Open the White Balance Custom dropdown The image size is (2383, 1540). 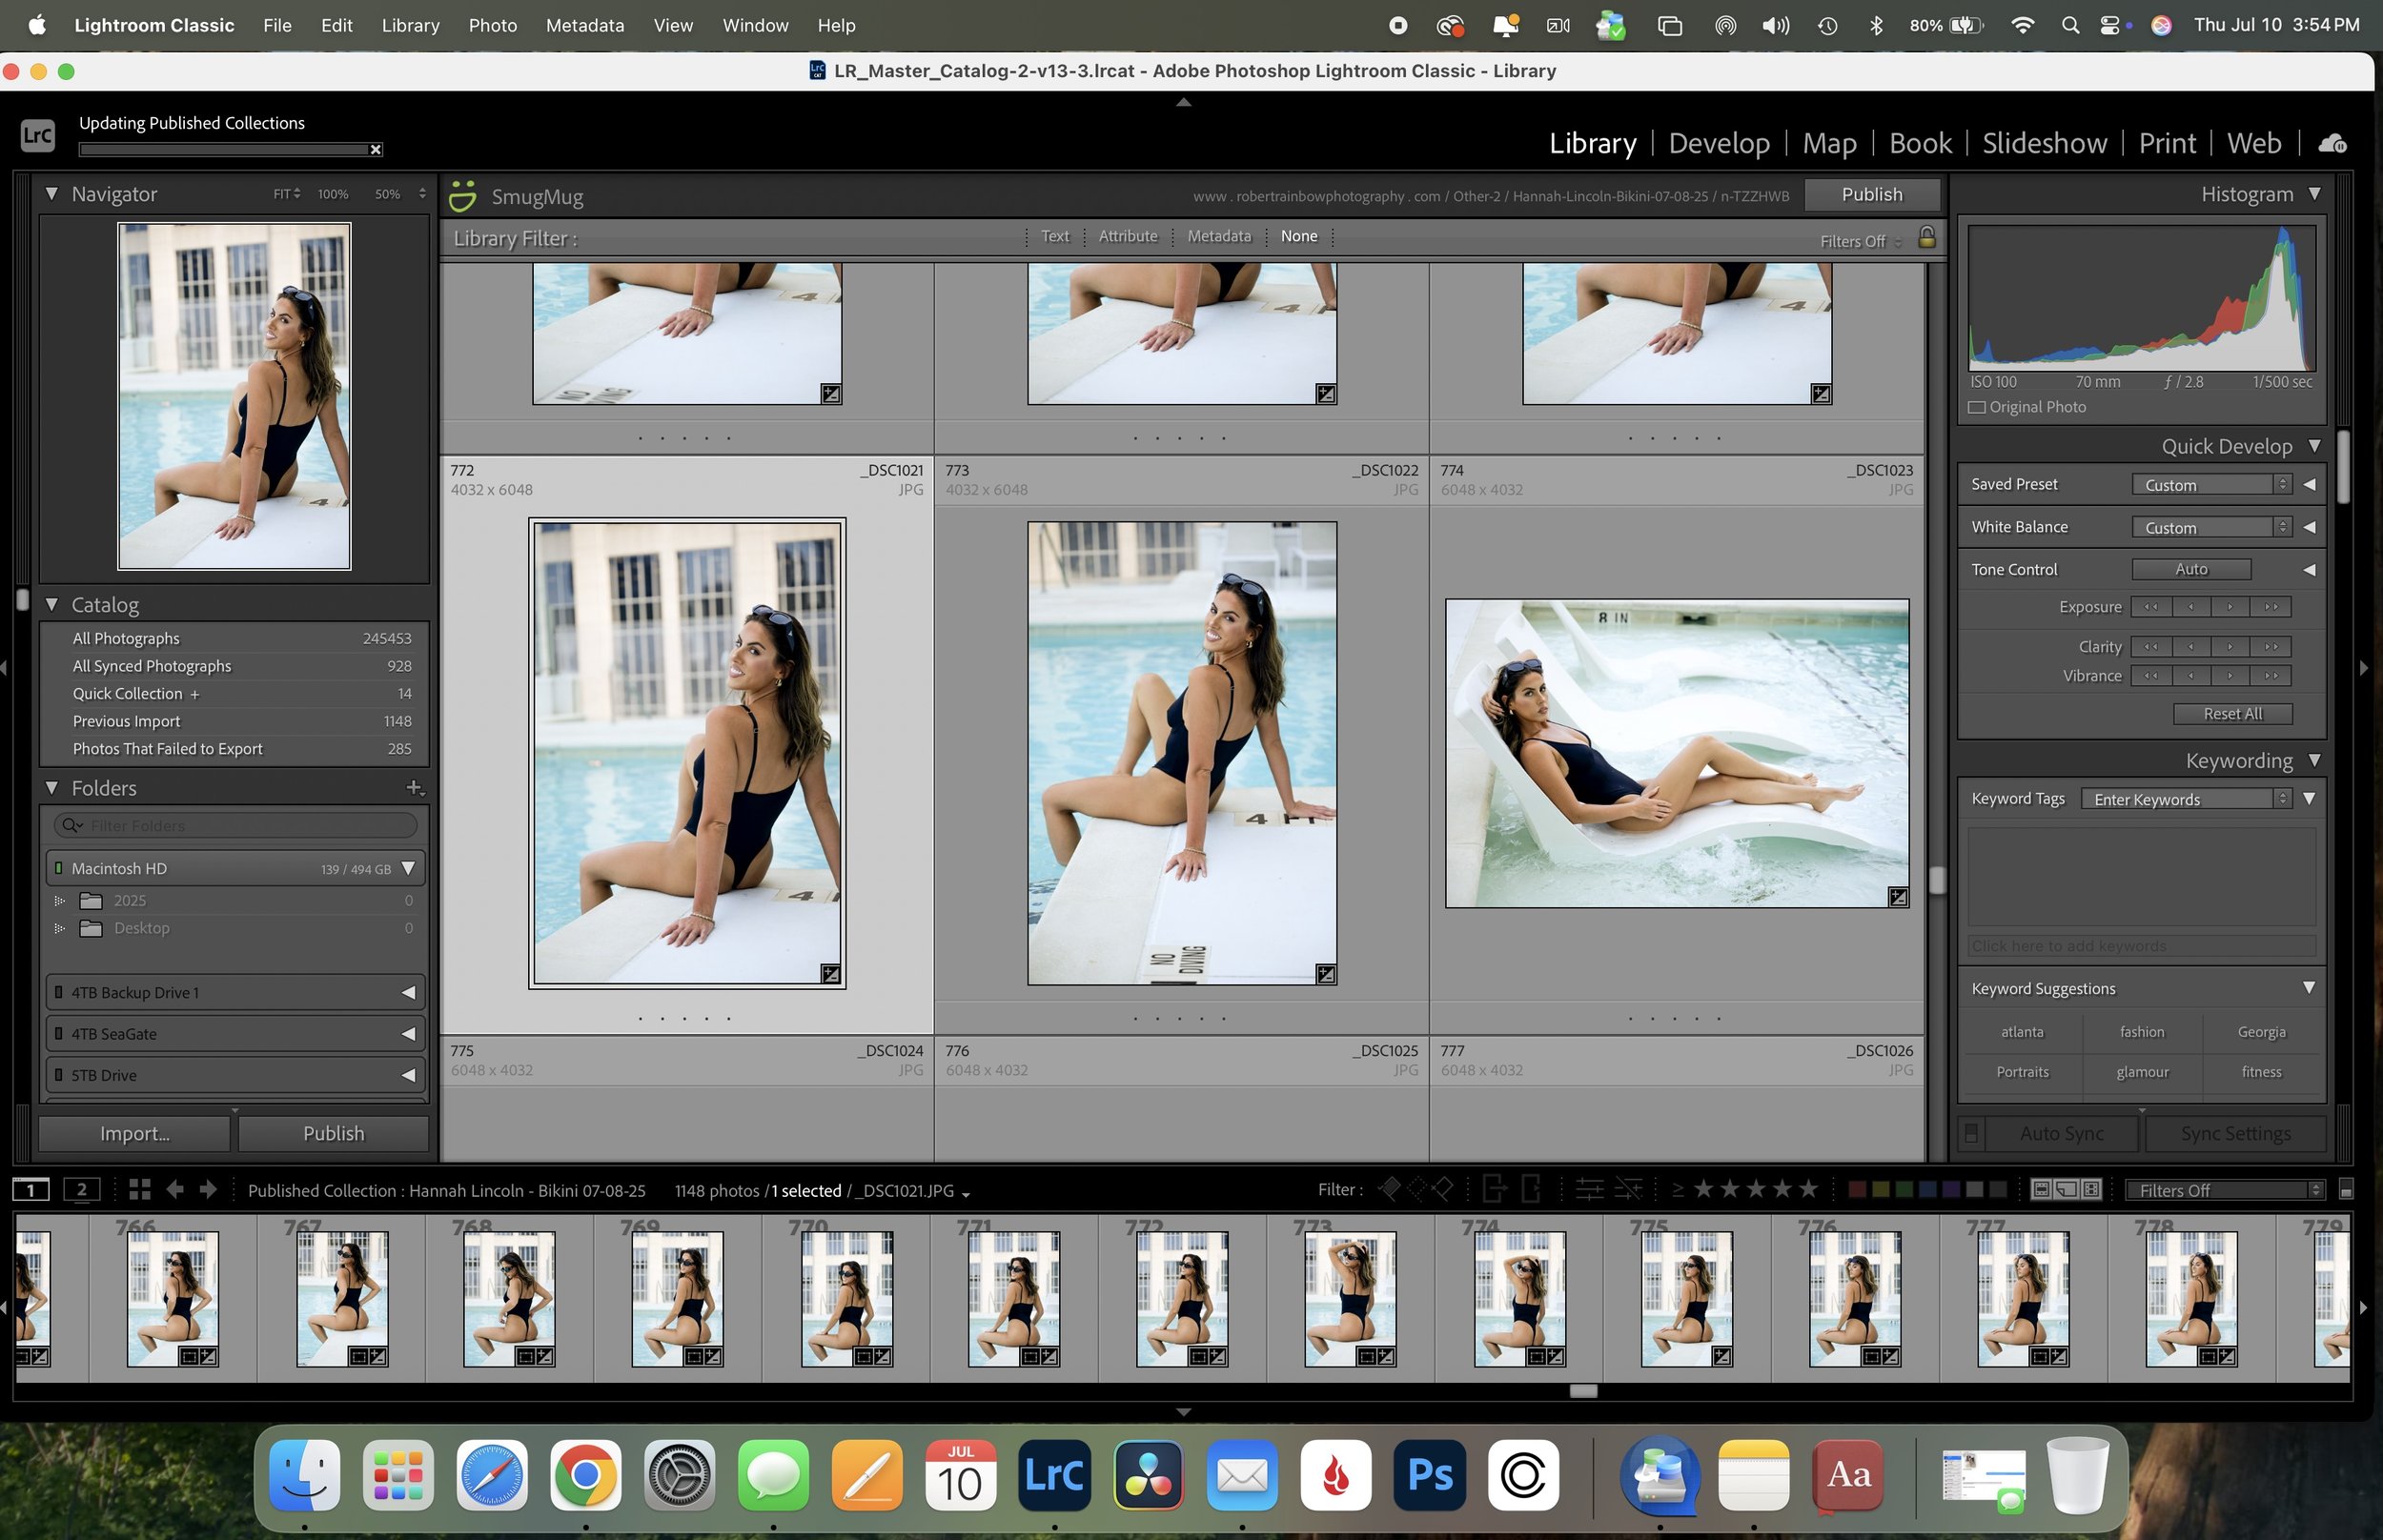point(2210,527)
